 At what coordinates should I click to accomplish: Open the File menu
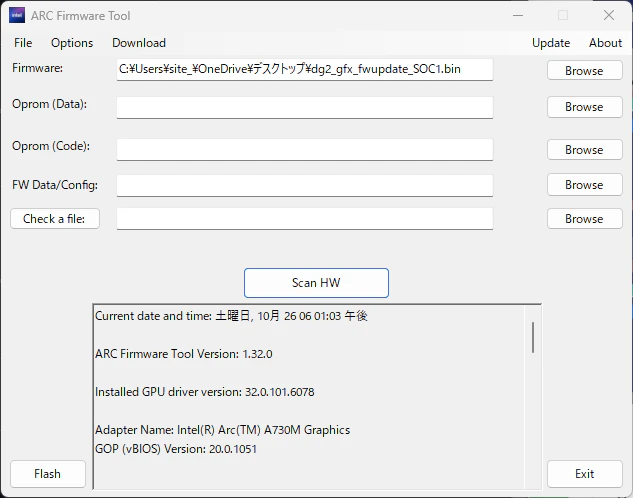[23, 43]
